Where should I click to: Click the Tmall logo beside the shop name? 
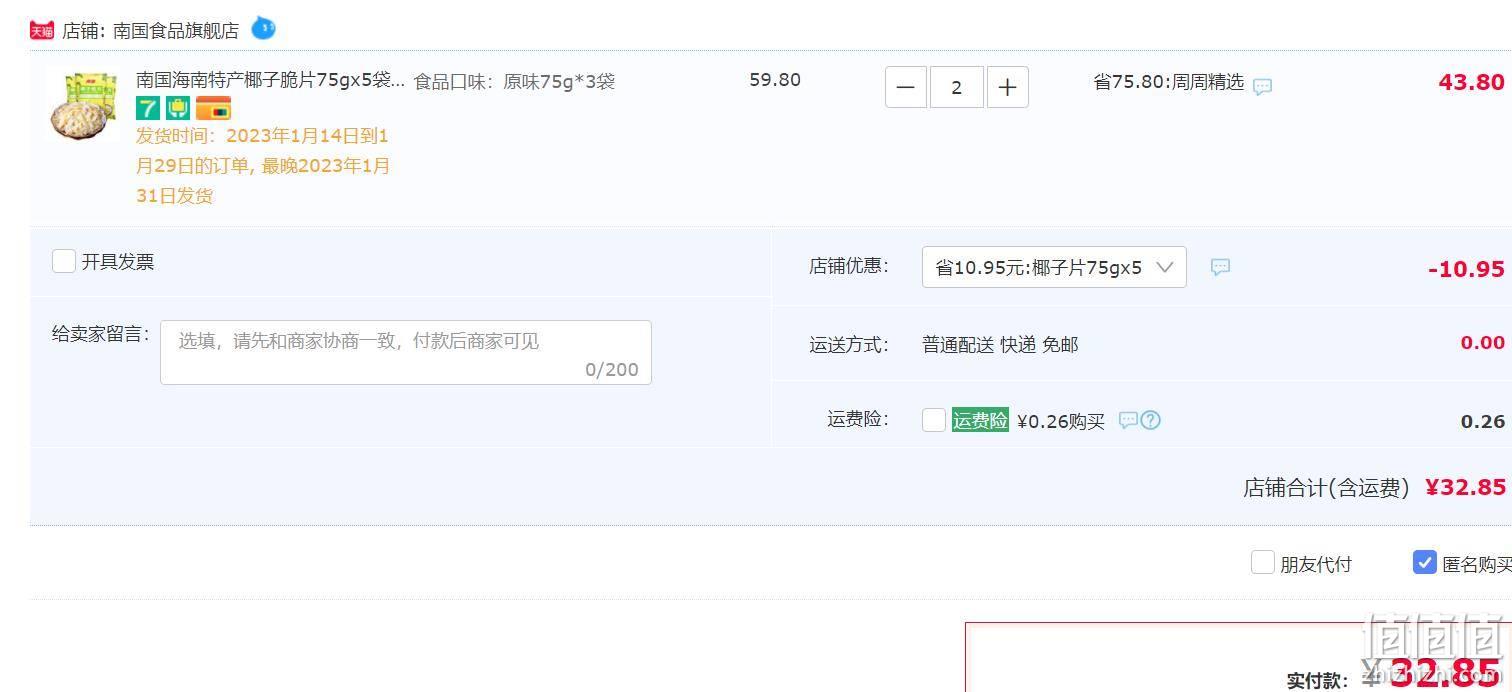[41, 30]
